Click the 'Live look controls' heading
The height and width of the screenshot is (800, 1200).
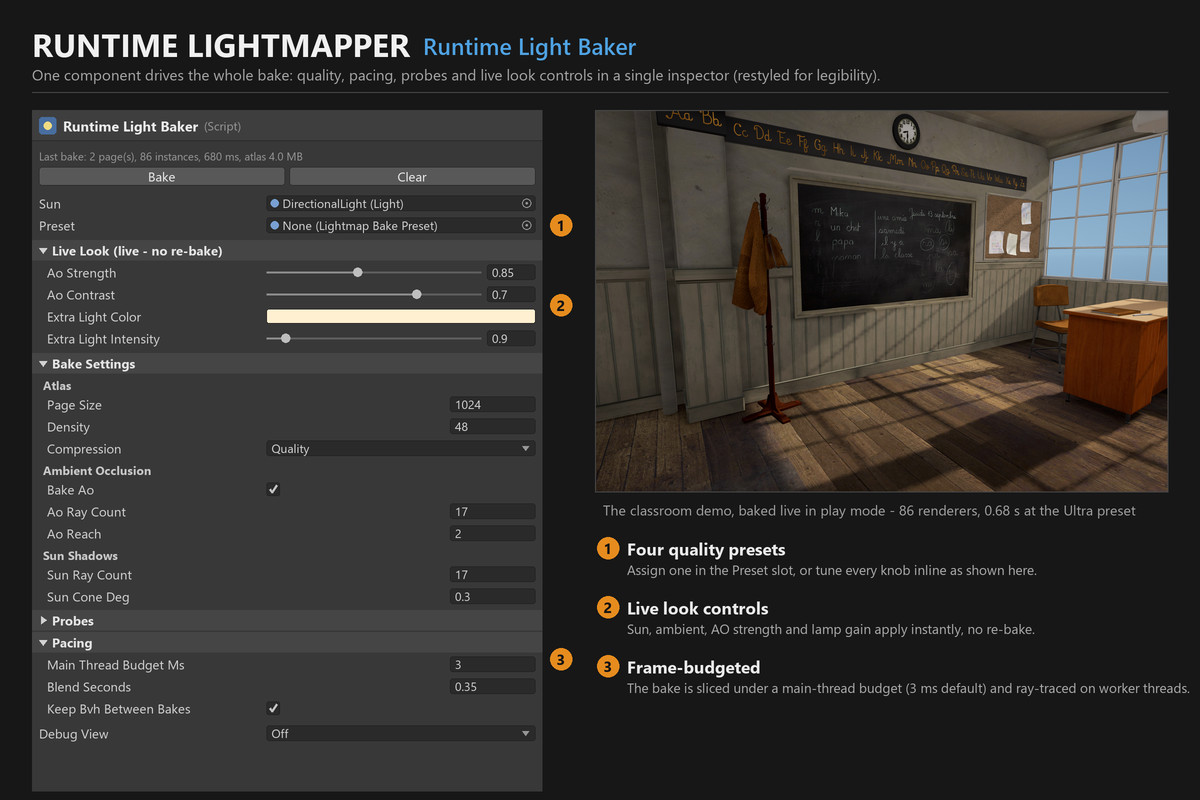coord(697,608)
